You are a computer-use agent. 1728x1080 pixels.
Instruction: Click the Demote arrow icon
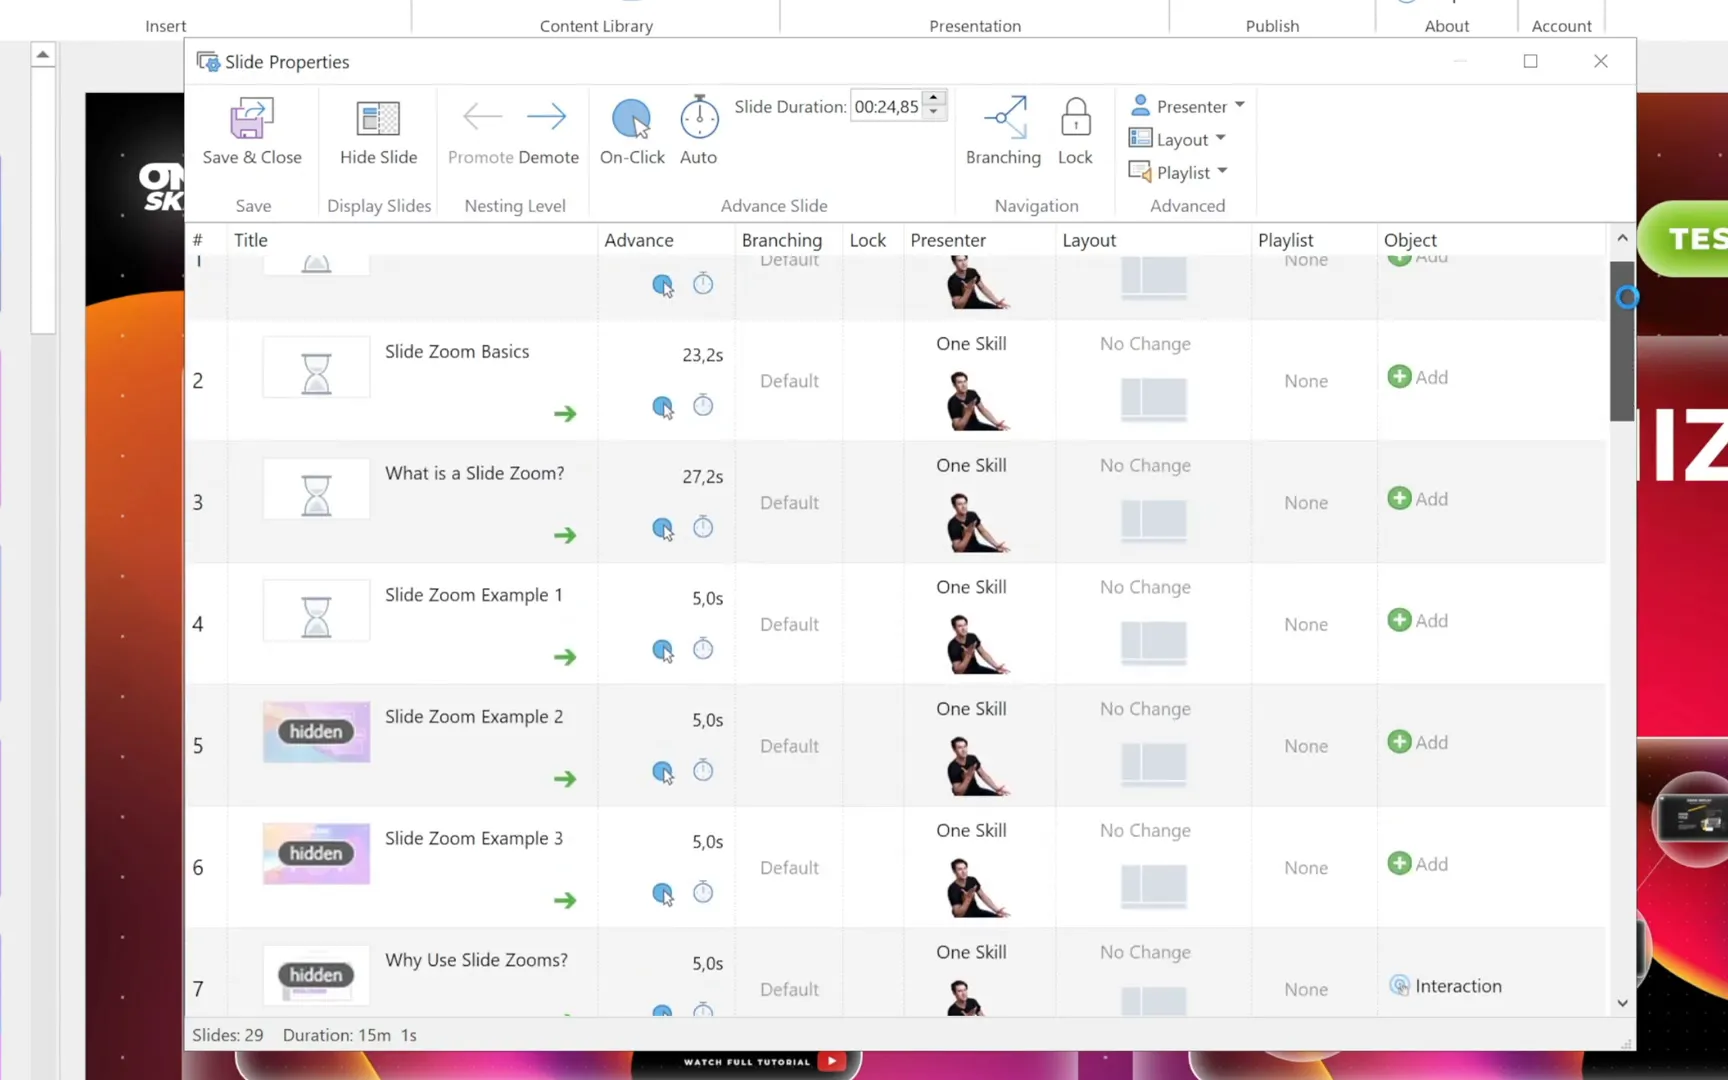click(546, 116)
